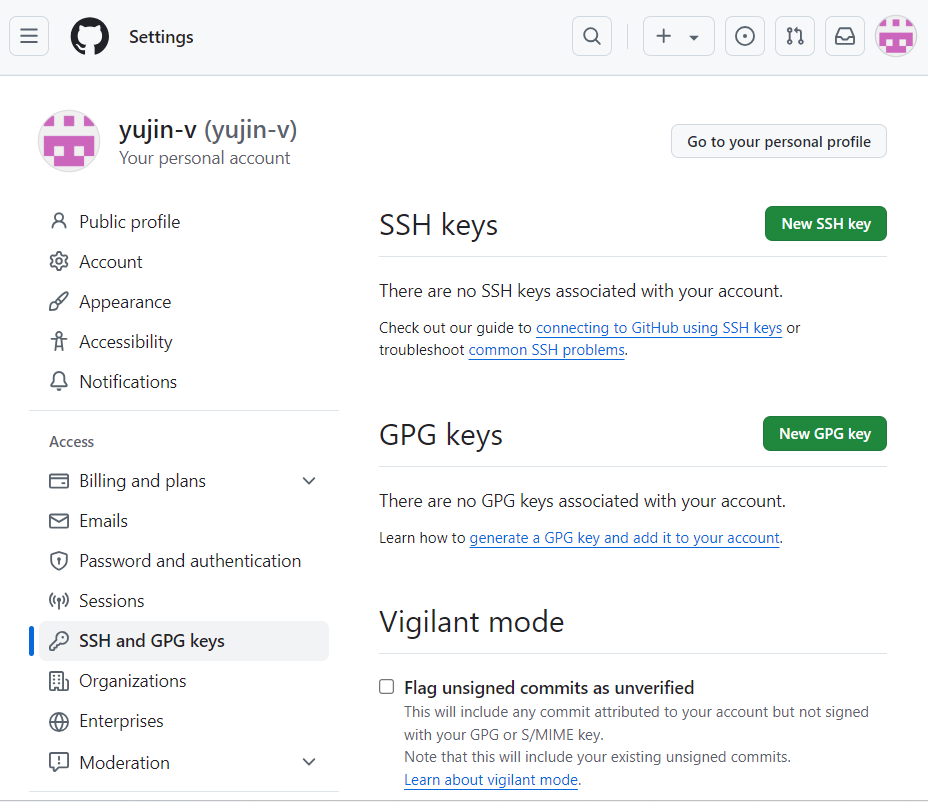
Task: Select Emails in sidebar
Action: (183, 521)
